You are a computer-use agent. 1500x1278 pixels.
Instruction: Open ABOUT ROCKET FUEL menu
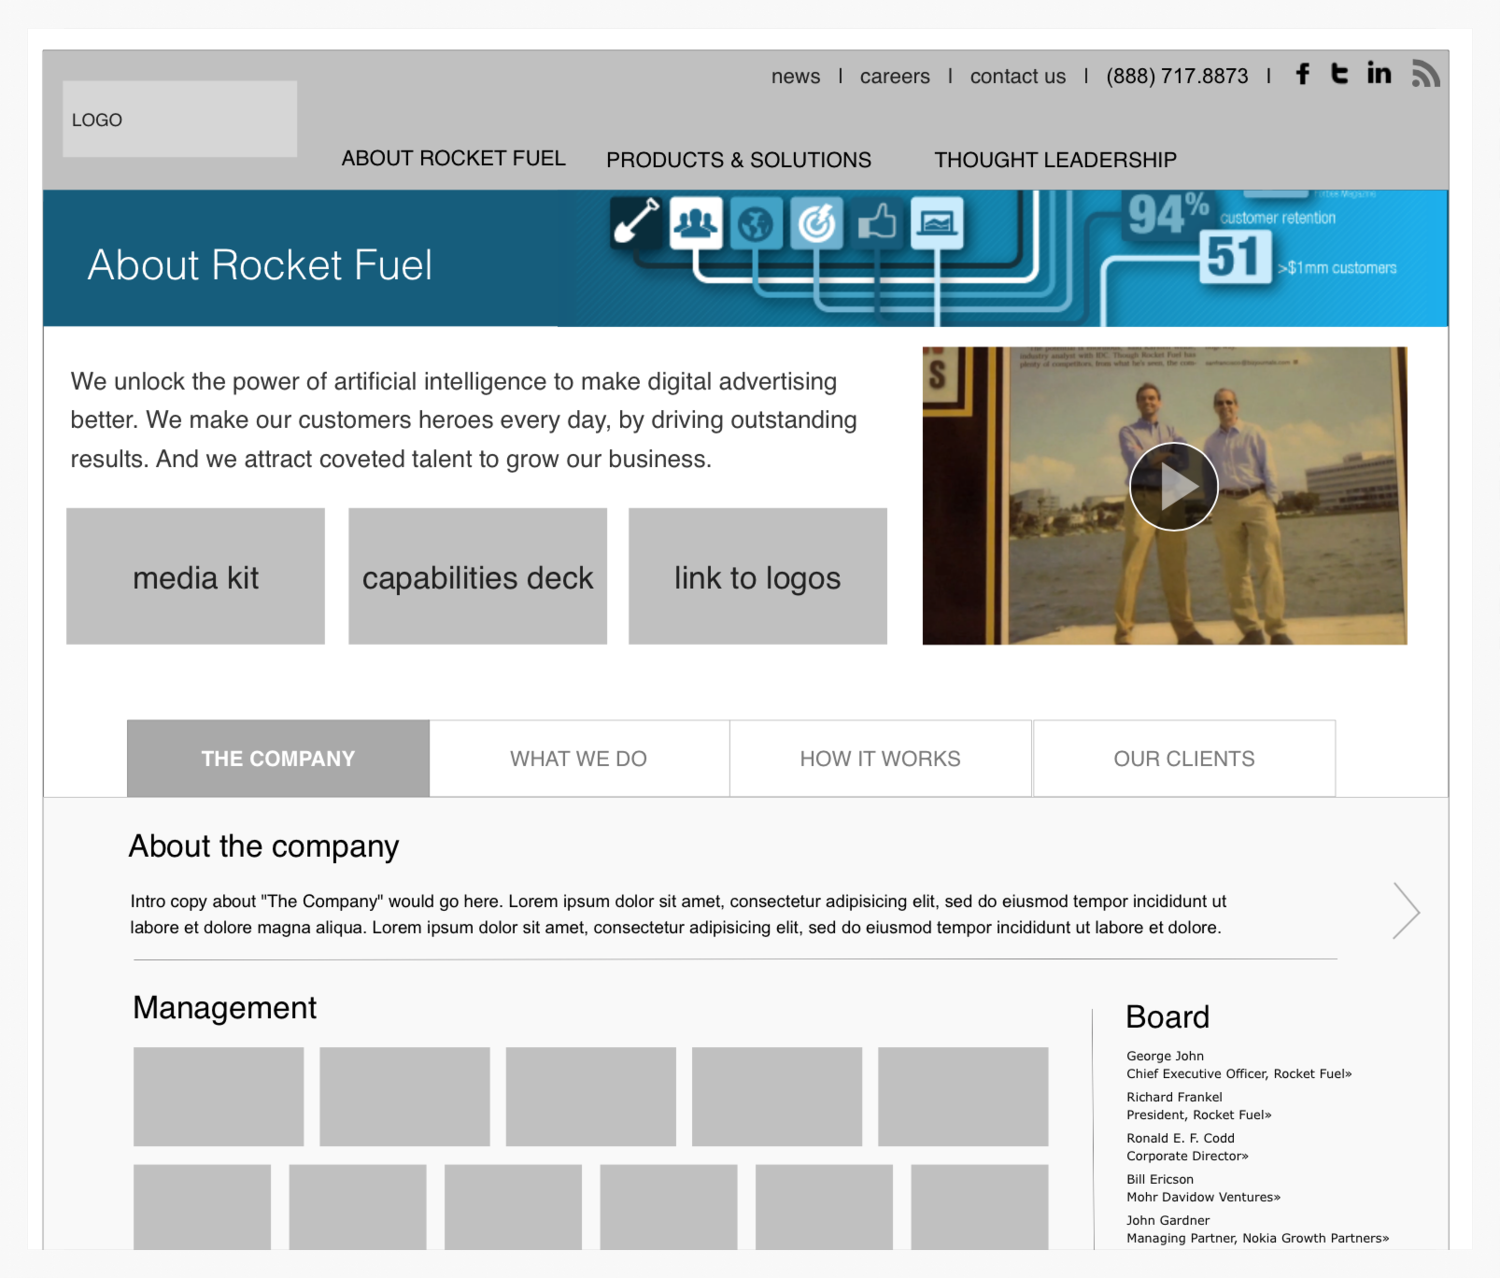tap(454, 158)
